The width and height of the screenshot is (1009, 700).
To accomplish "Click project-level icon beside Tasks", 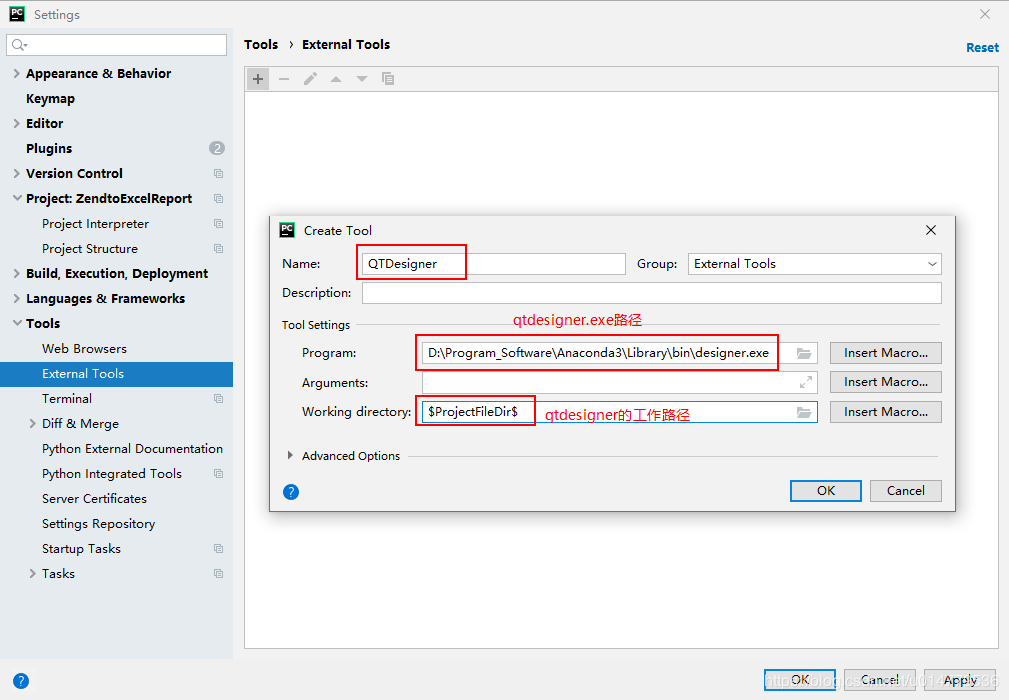I will (219, 574).
